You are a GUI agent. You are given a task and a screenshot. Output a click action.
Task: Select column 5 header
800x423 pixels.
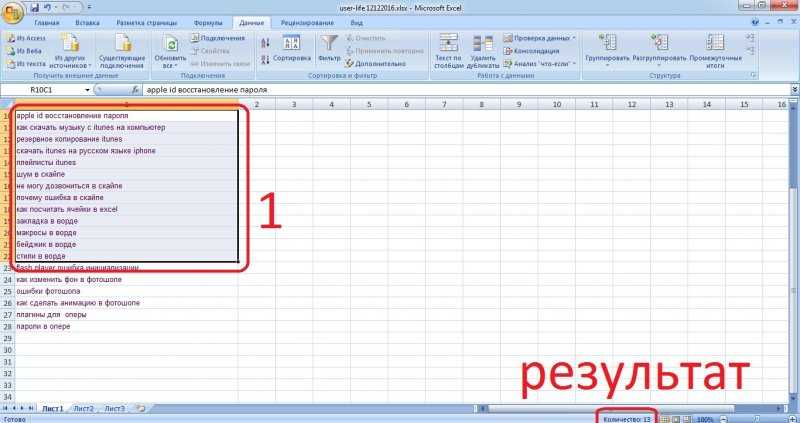369,105
